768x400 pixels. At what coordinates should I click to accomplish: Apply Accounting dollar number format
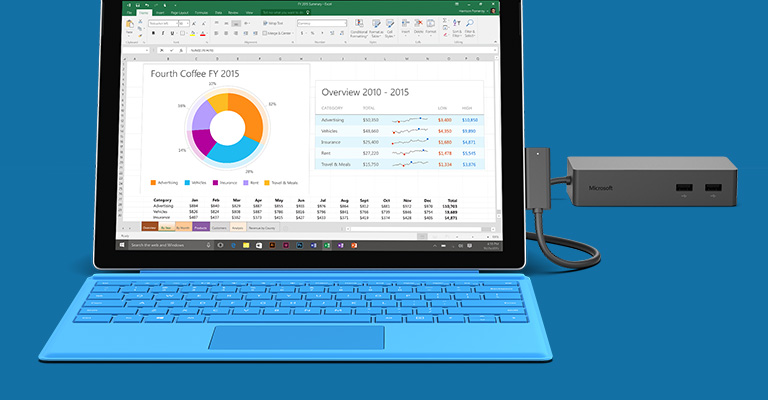tap(302, 33)
